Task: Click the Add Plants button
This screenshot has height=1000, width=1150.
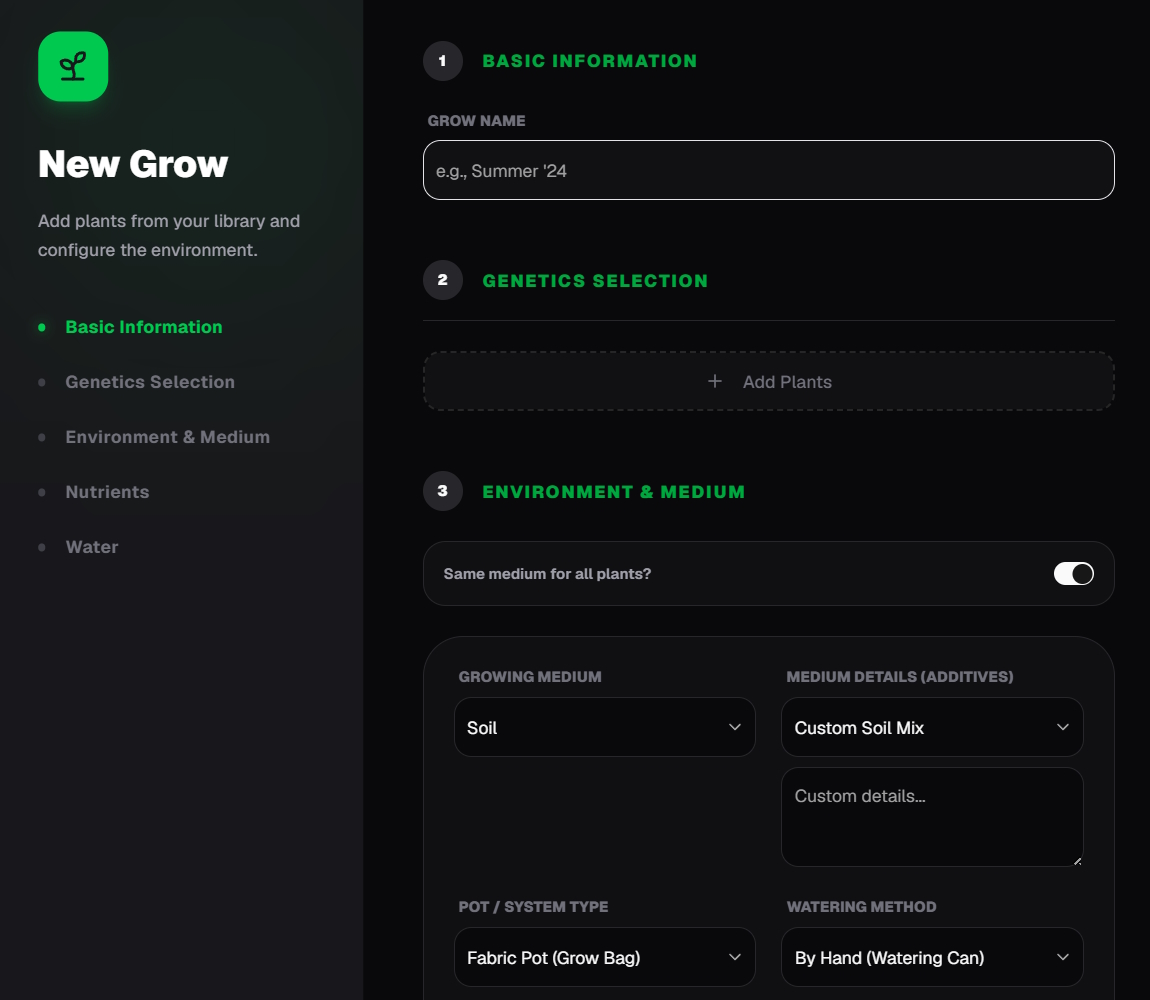Action: click(x=769, y=382)
